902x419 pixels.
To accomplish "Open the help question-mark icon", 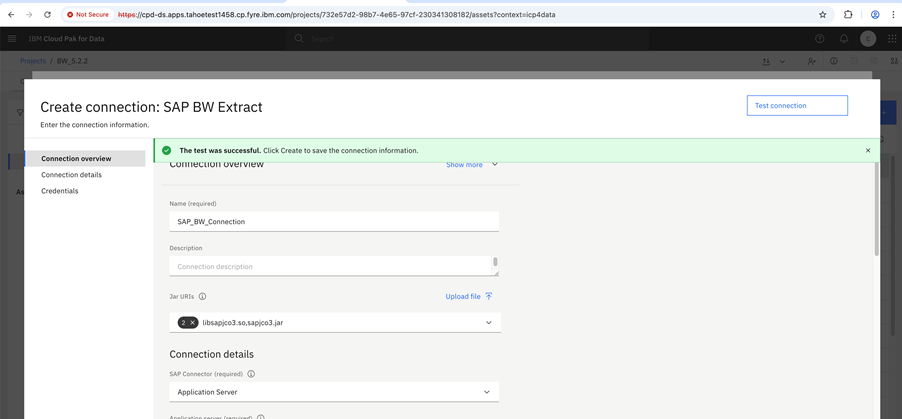I will click(820, 39).
